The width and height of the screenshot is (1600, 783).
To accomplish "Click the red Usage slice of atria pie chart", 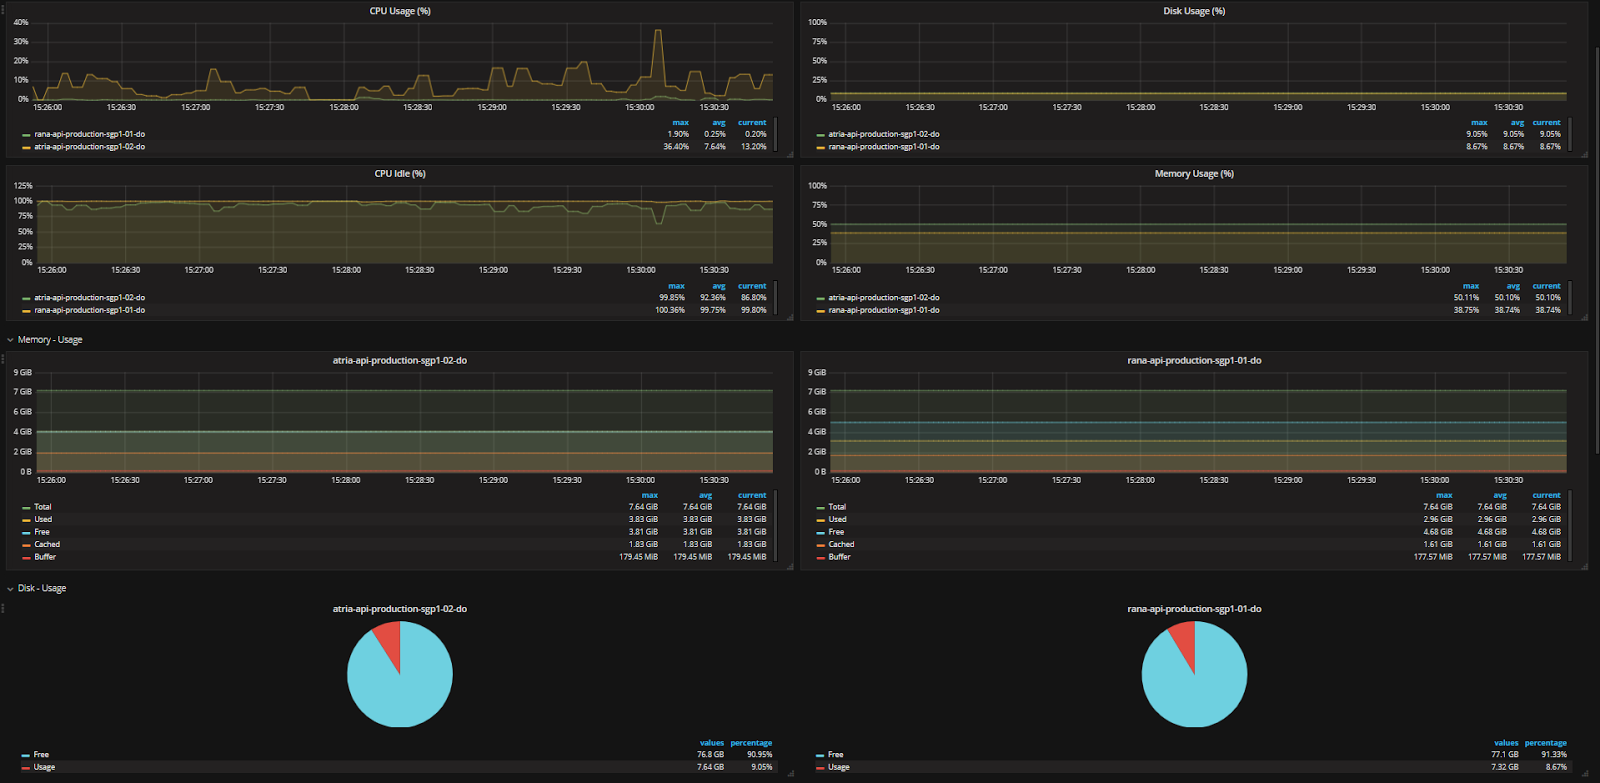I will pyautogui.click(x=388, y=645).
